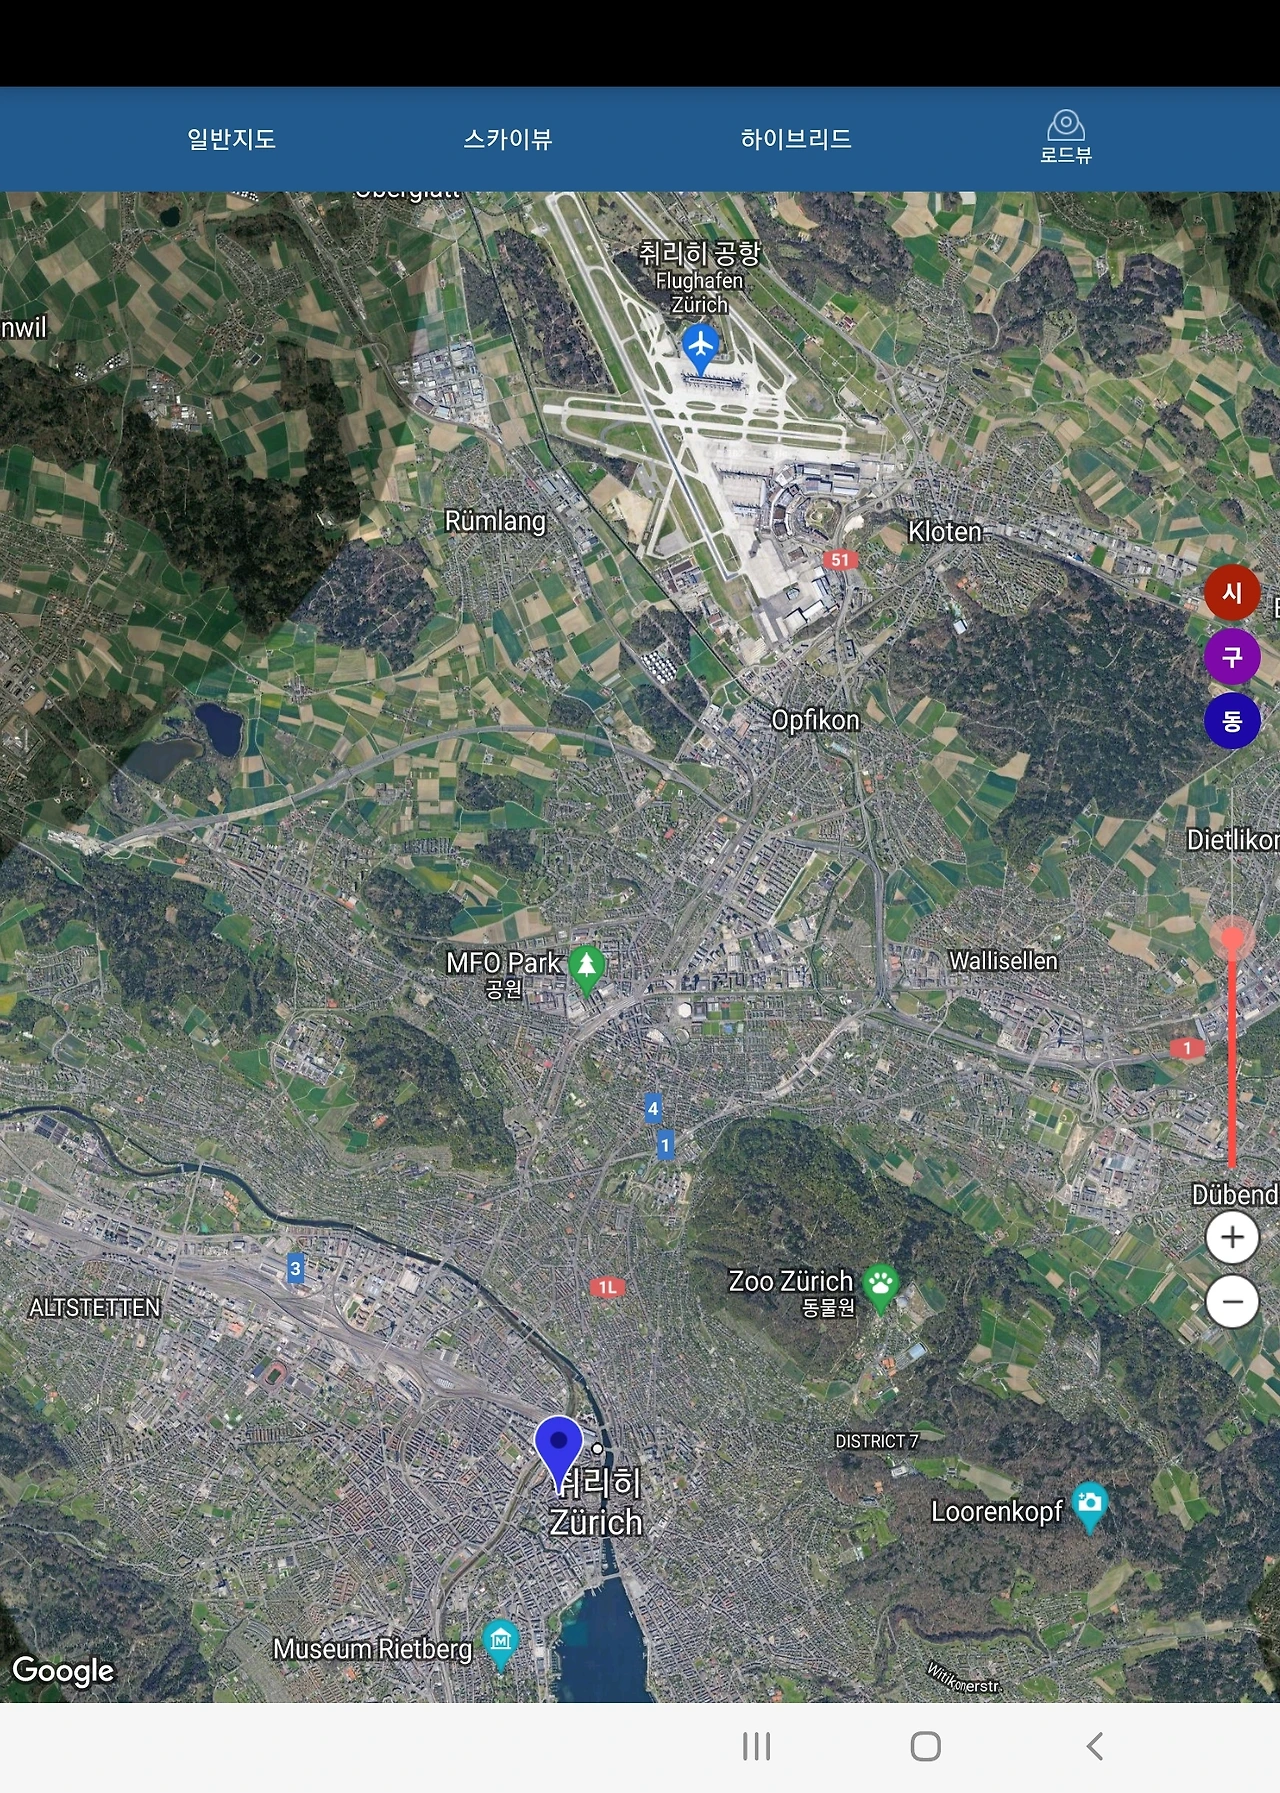Click the Wallisellen town label
Image resolution: width=1280 pixels, height=1793 pixels.
[x=1003, y=961]
